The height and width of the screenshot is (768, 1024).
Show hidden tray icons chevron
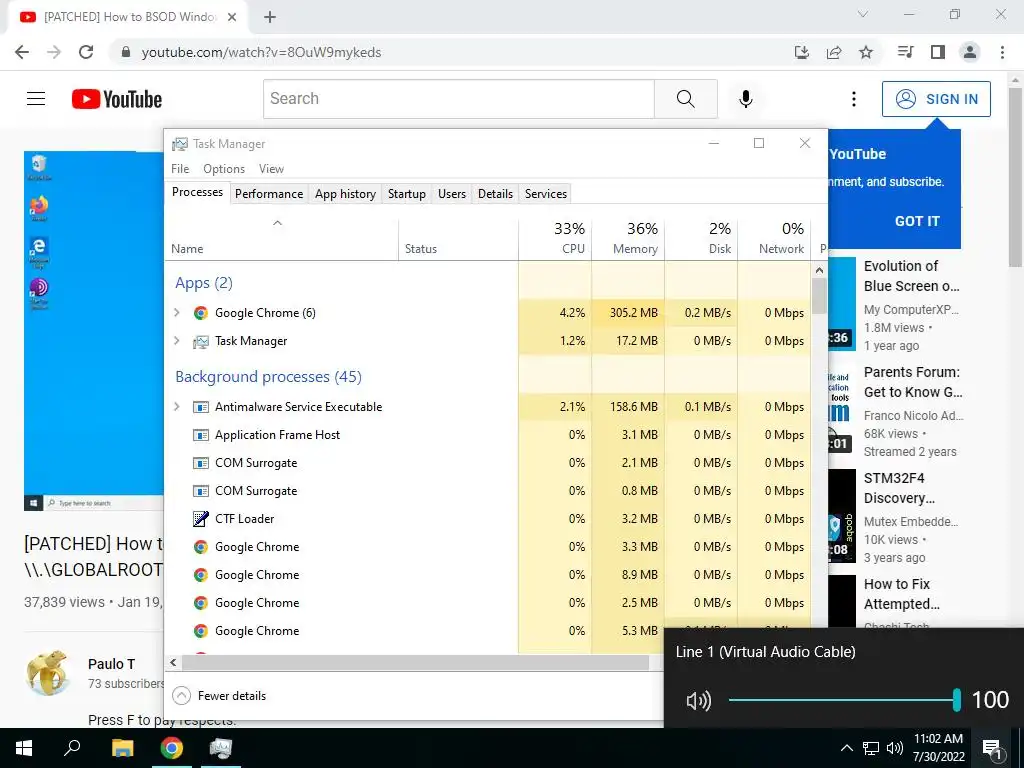846,748
